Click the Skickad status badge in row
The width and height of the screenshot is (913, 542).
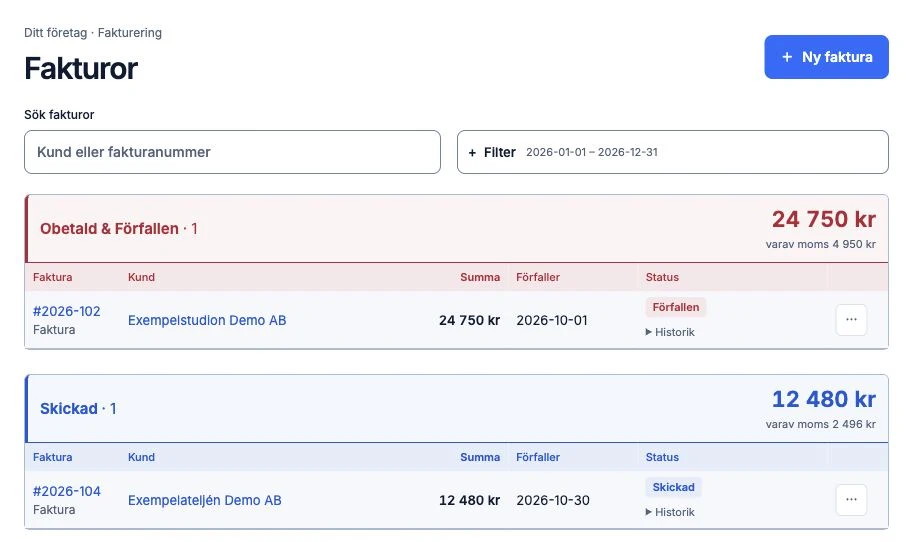tap(673, 487)
